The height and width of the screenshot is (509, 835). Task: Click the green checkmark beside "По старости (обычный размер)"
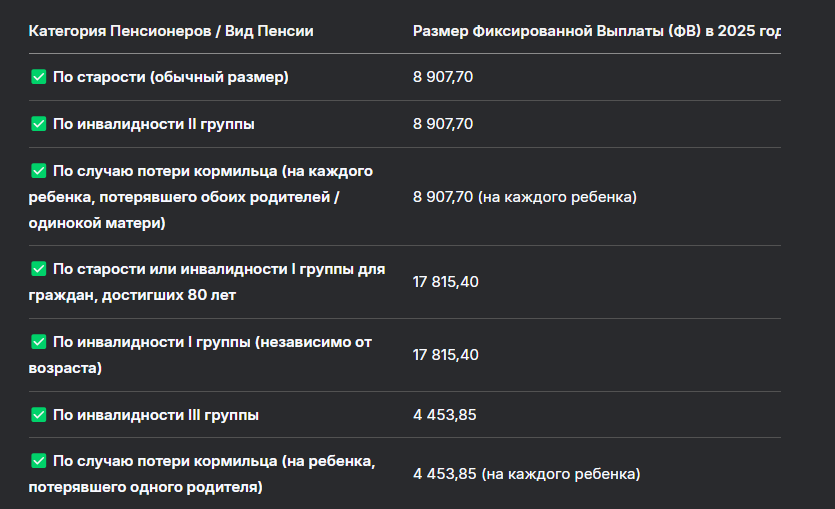(39, 77)
